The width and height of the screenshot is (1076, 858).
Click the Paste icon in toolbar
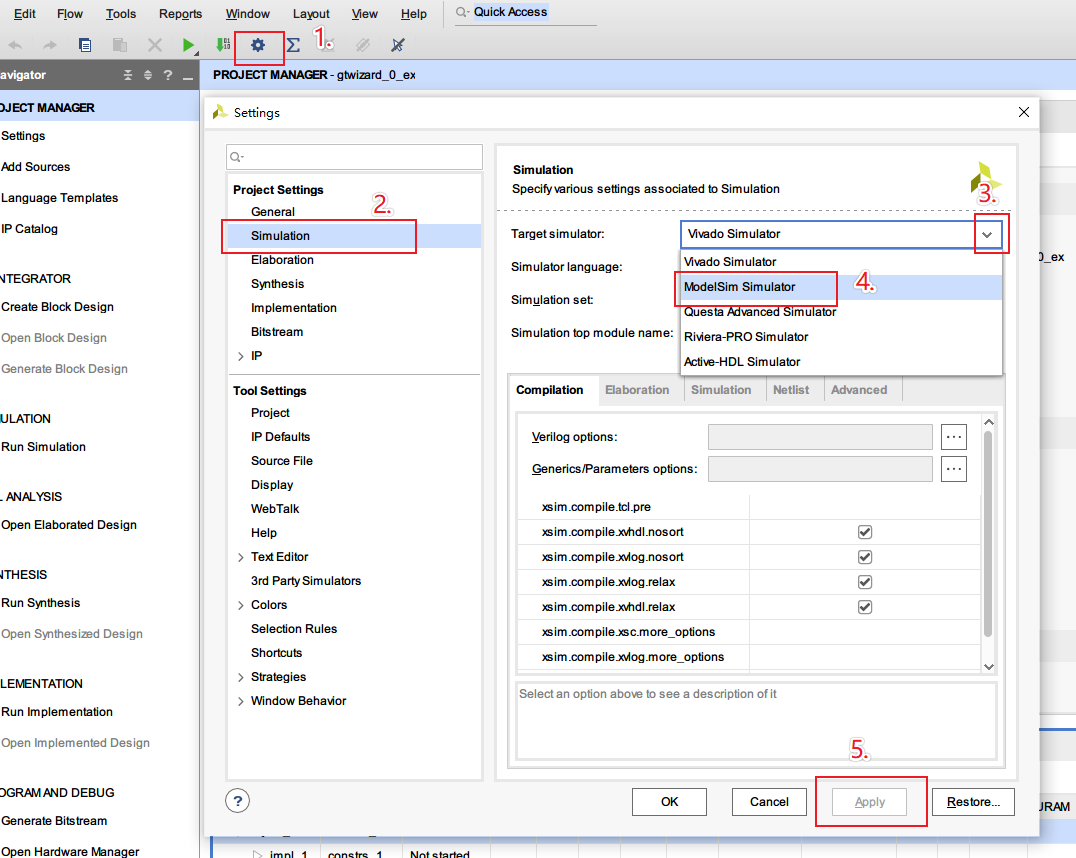pos(120,45)
